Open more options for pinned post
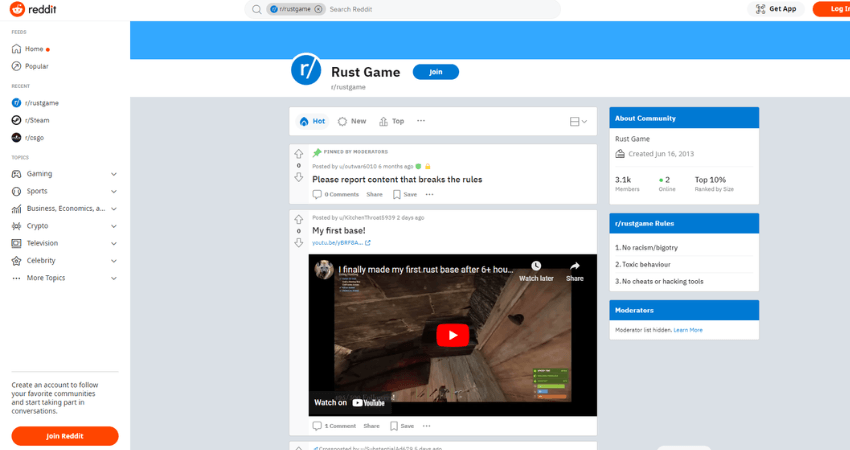 pos(429,195)
